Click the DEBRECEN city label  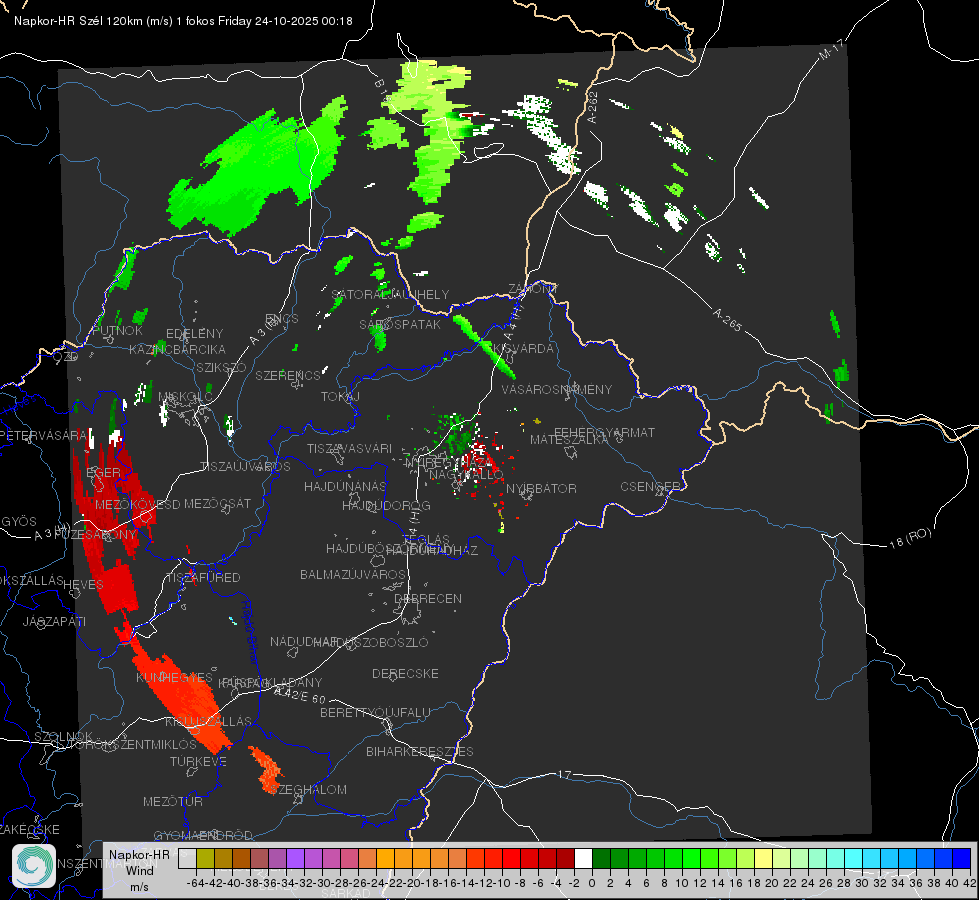coord(428,598)
